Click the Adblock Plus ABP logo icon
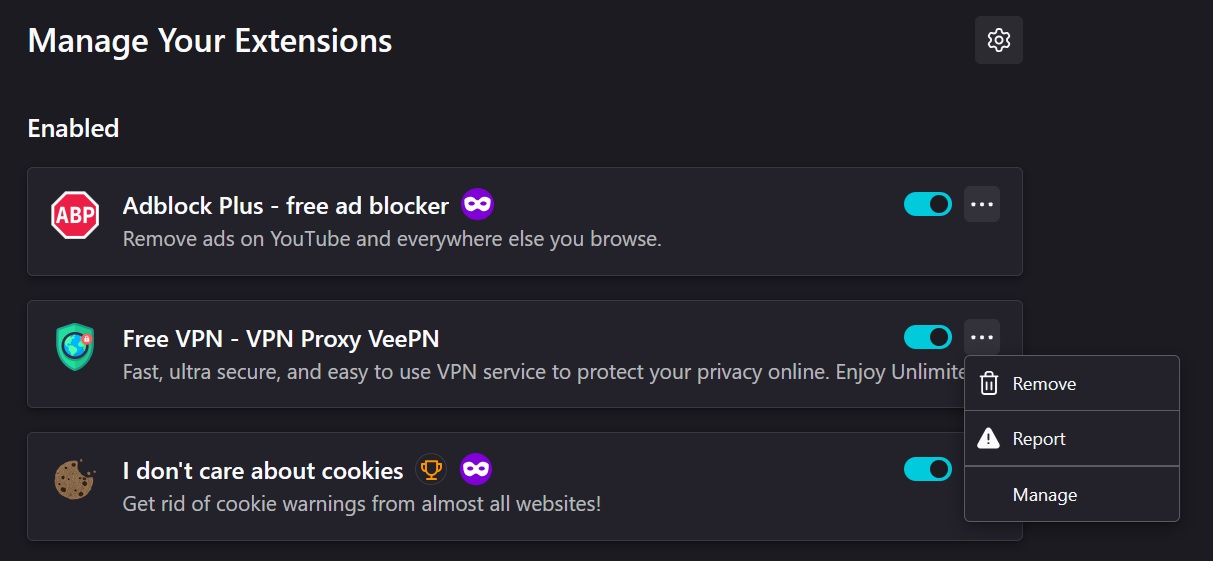 coord(75,215)
